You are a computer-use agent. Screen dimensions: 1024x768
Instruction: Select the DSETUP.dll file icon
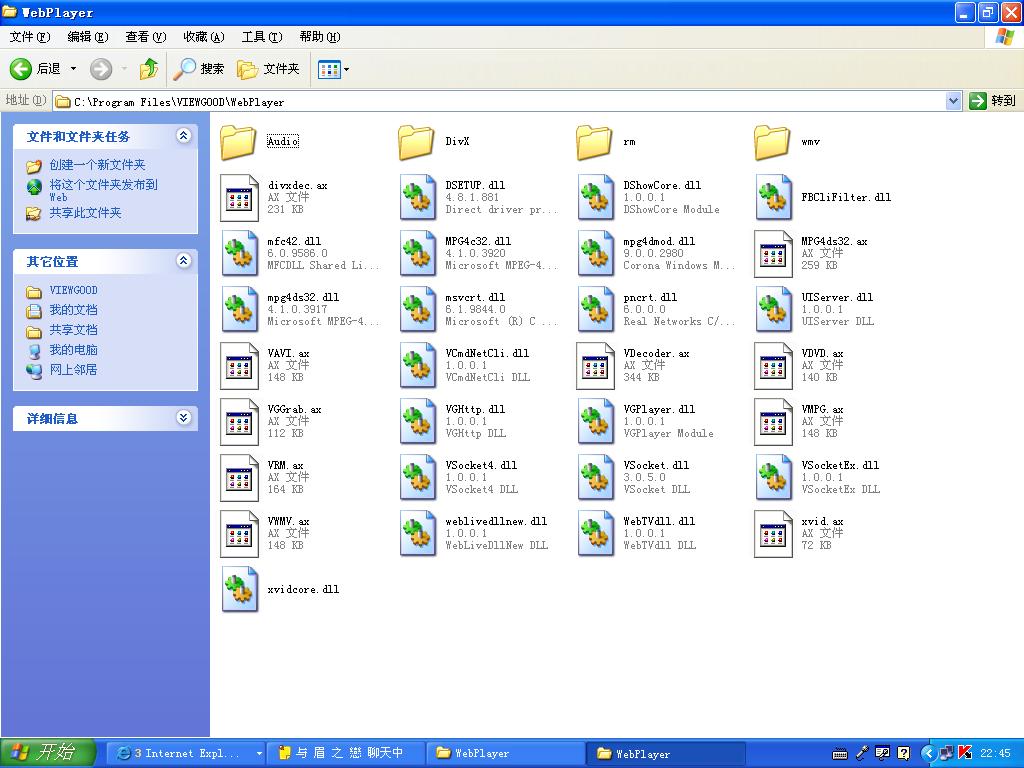point(417,197)
